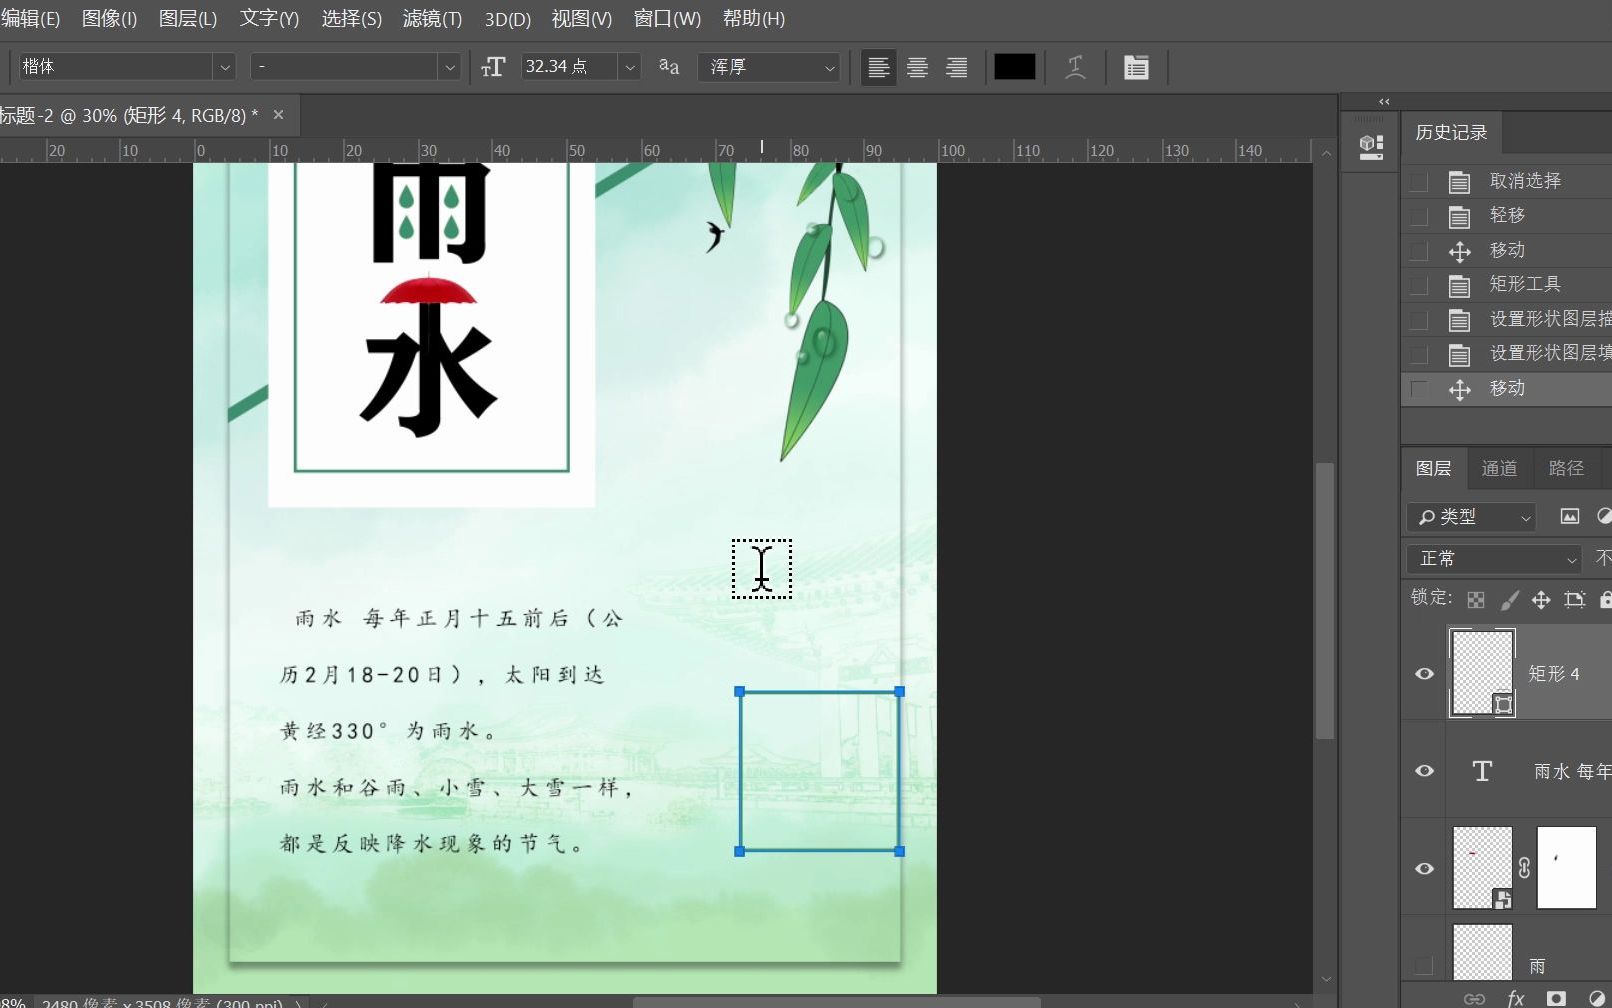The width and height of the screenshot is (1612, 1008).
Task: Set history brush source at 矩形工具
Action: point(1418,285)
